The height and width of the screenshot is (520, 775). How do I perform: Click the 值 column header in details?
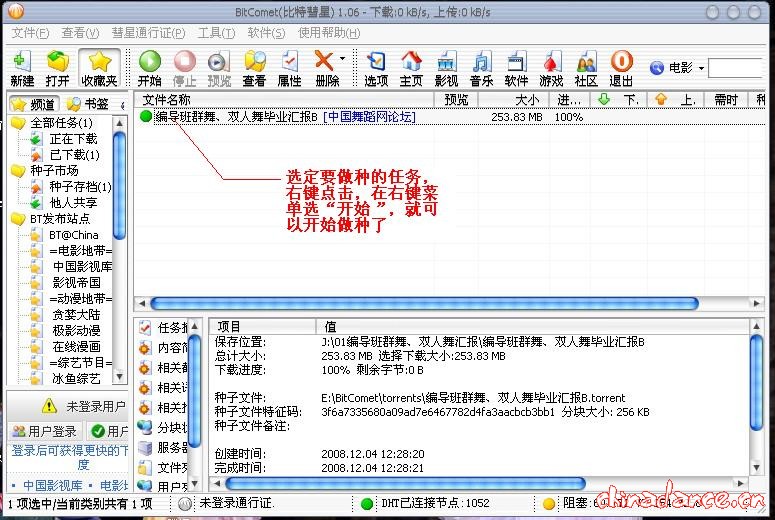tap(532, 326)
